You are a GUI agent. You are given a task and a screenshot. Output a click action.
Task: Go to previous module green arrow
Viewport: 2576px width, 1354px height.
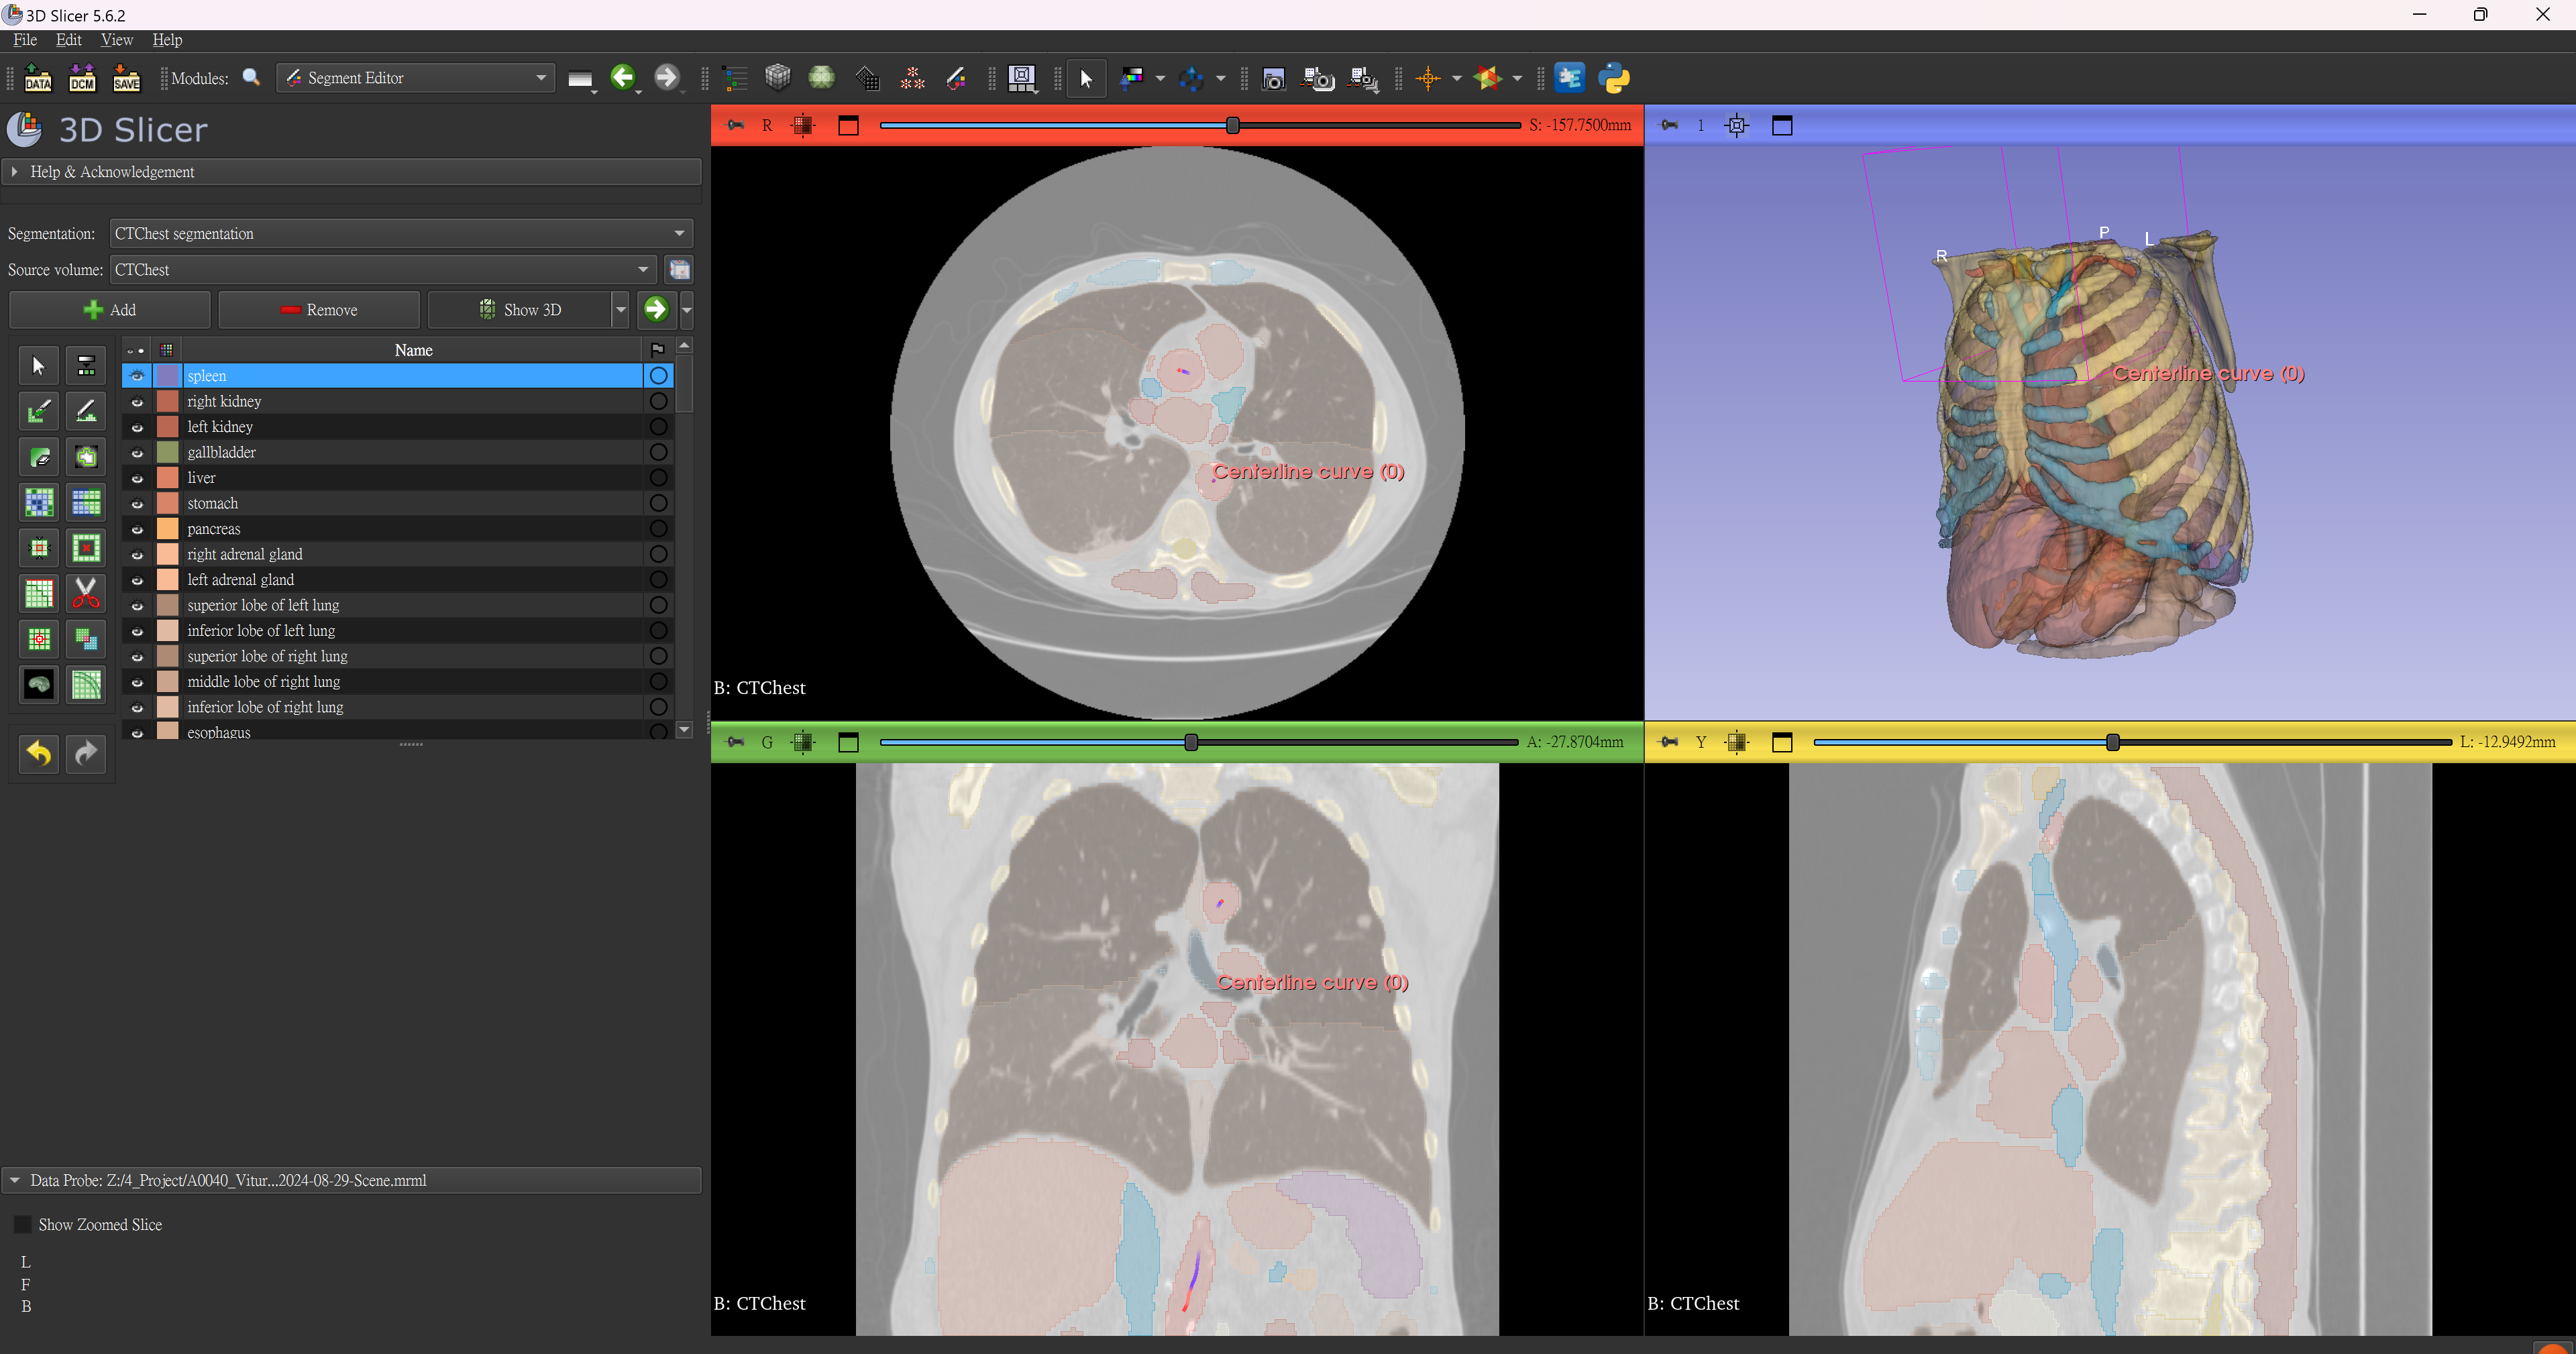coord(623,77)
